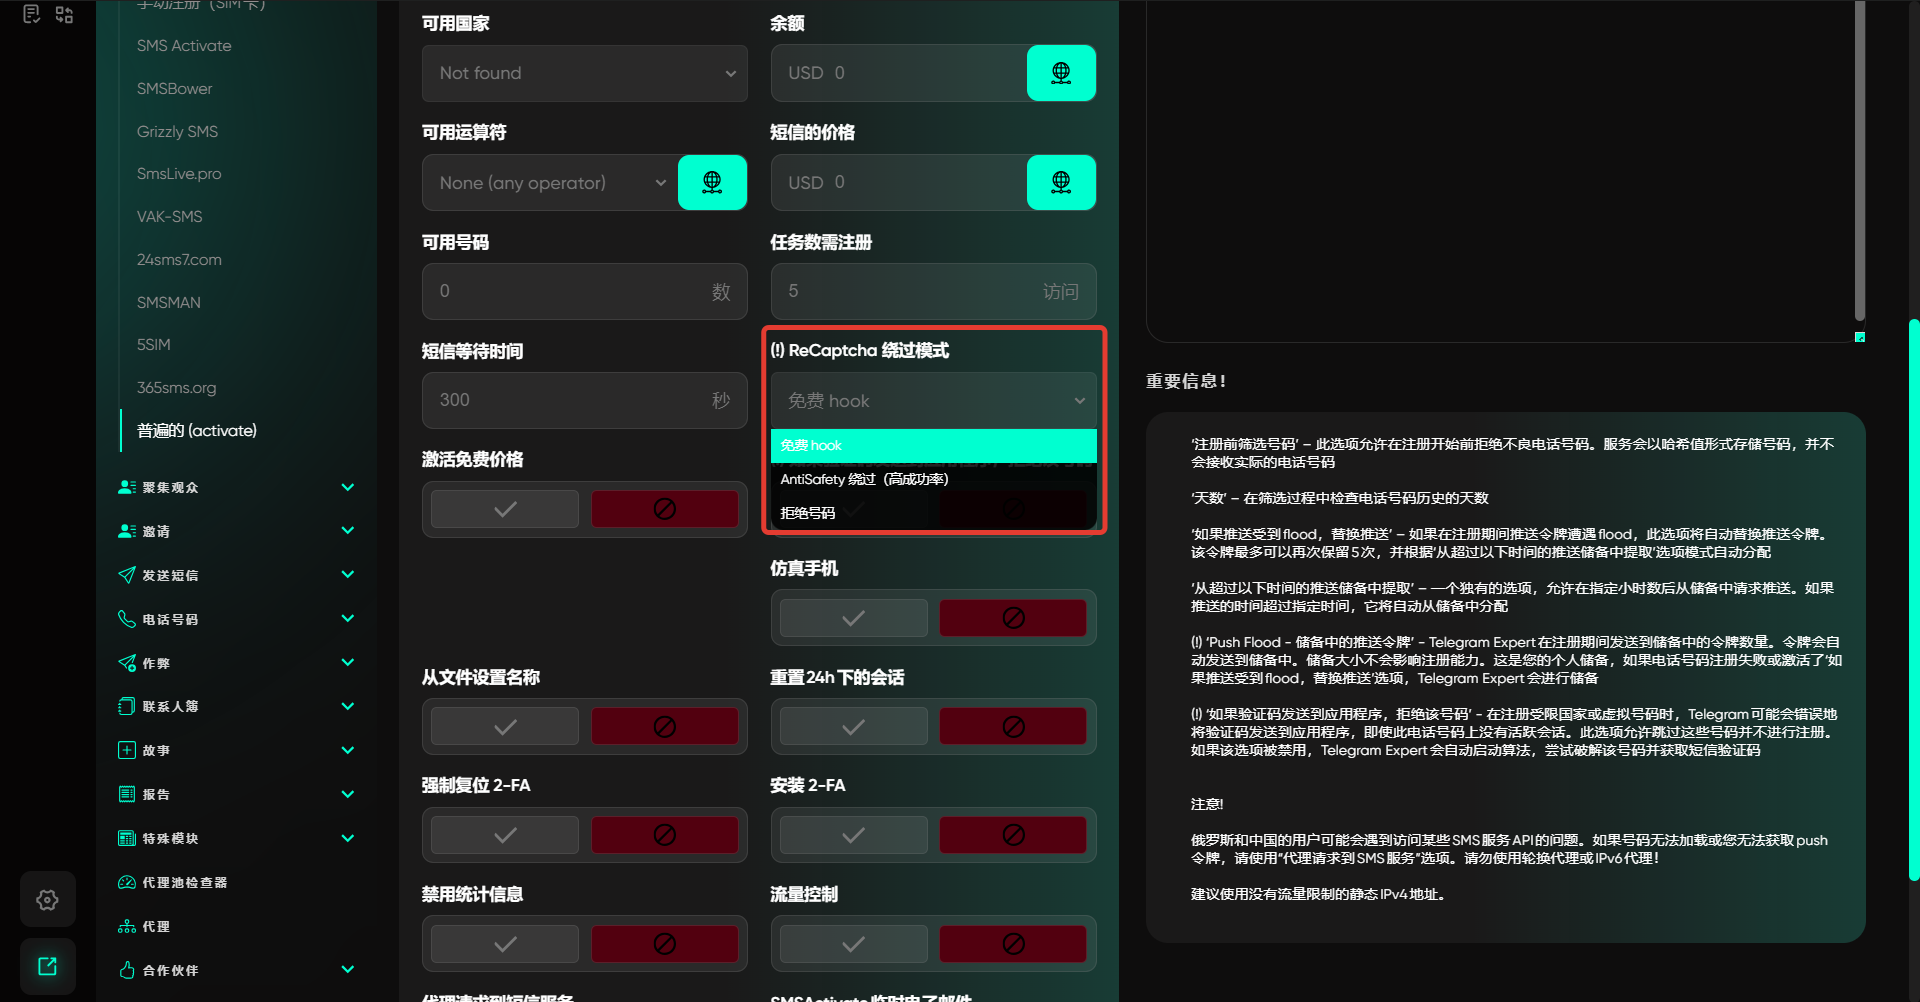This screenshot has height=1002, width=1920.
Task: Select AntiSafety 绕过 option in dropdown list
Action: coord(864,479)
